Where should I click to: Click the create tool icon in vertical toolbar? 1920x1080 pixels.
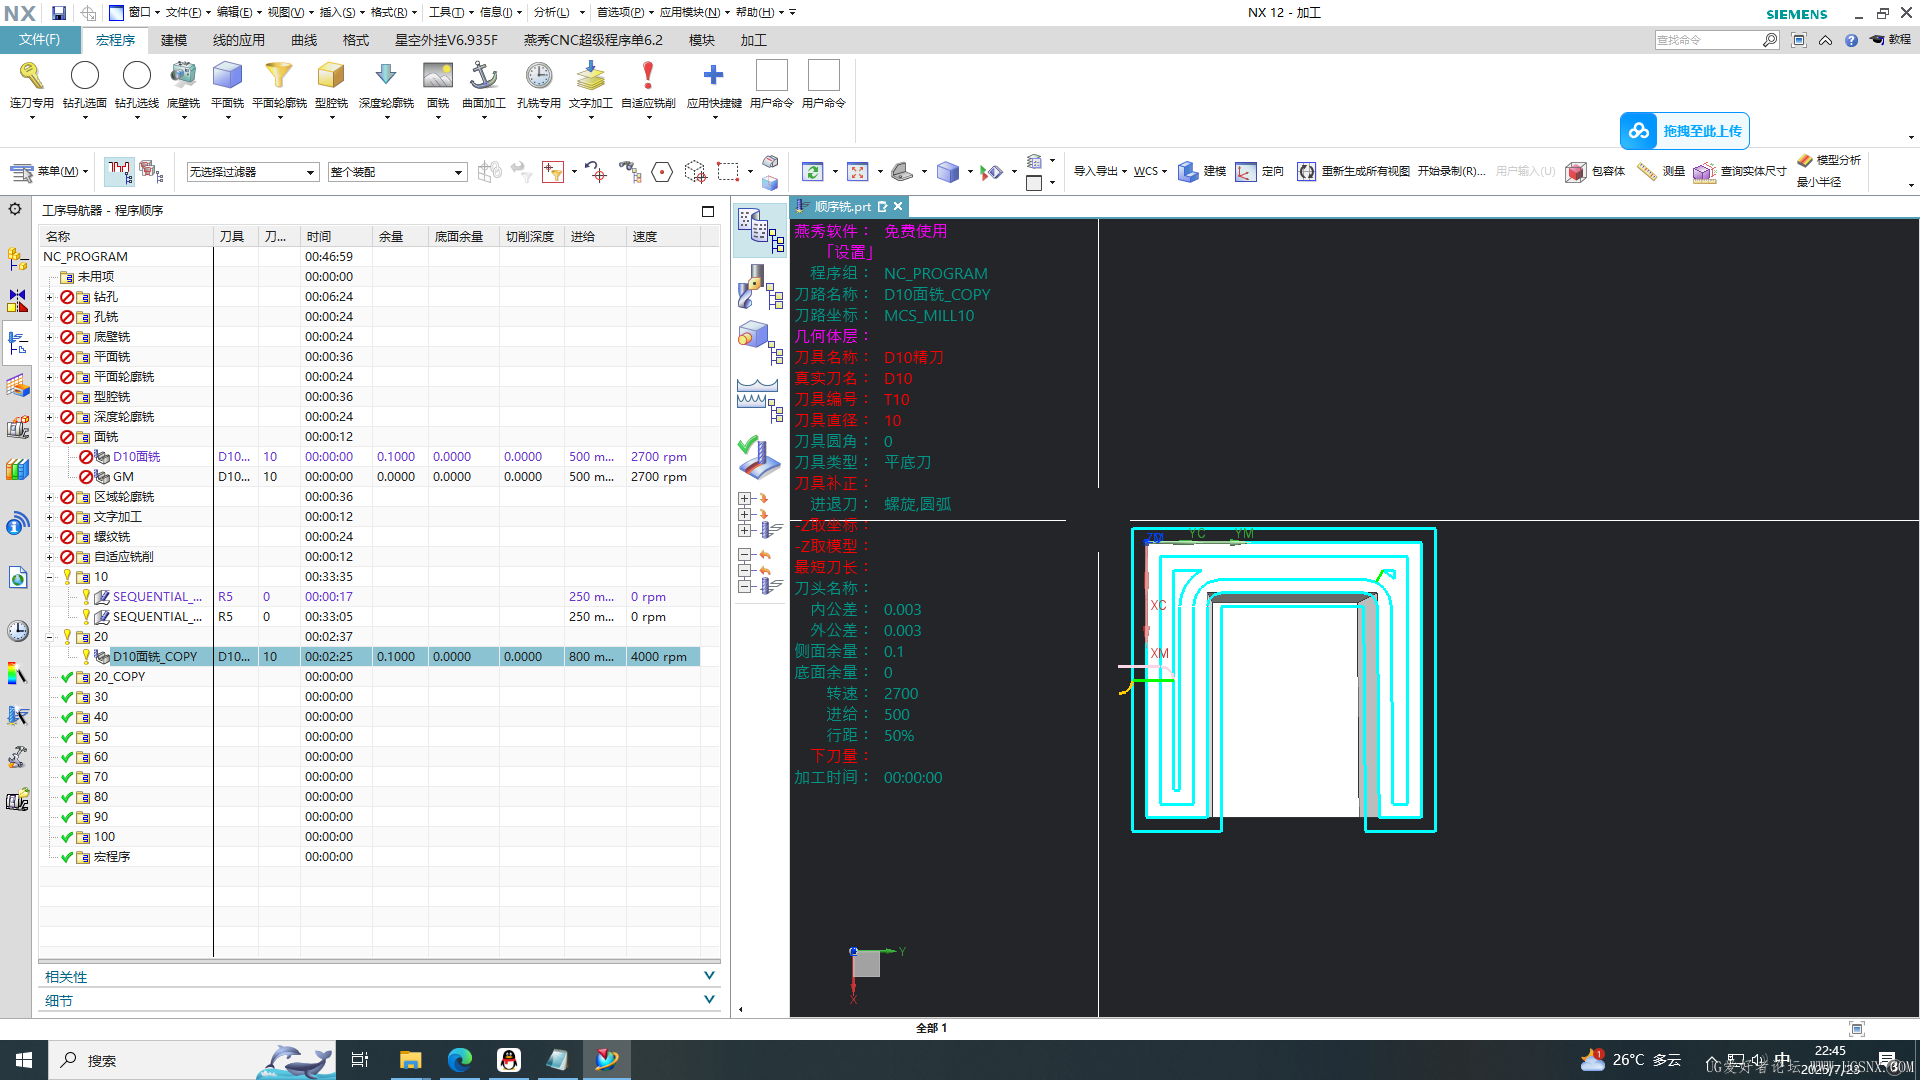click(x=760, y=287)
